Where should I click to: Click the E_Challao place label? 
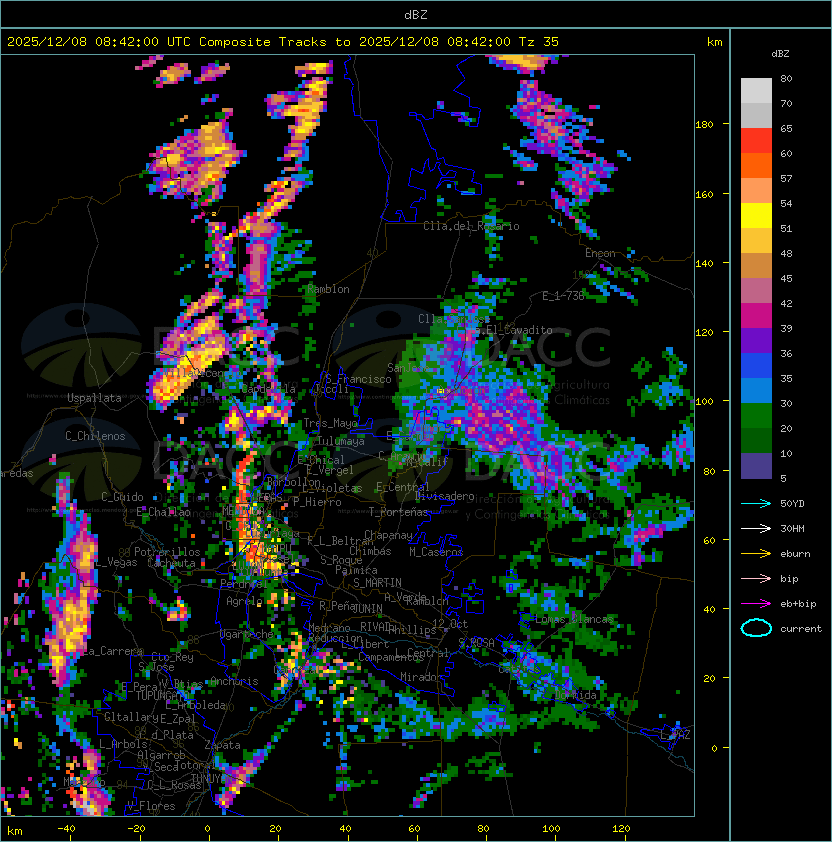[x=163, y=512]
